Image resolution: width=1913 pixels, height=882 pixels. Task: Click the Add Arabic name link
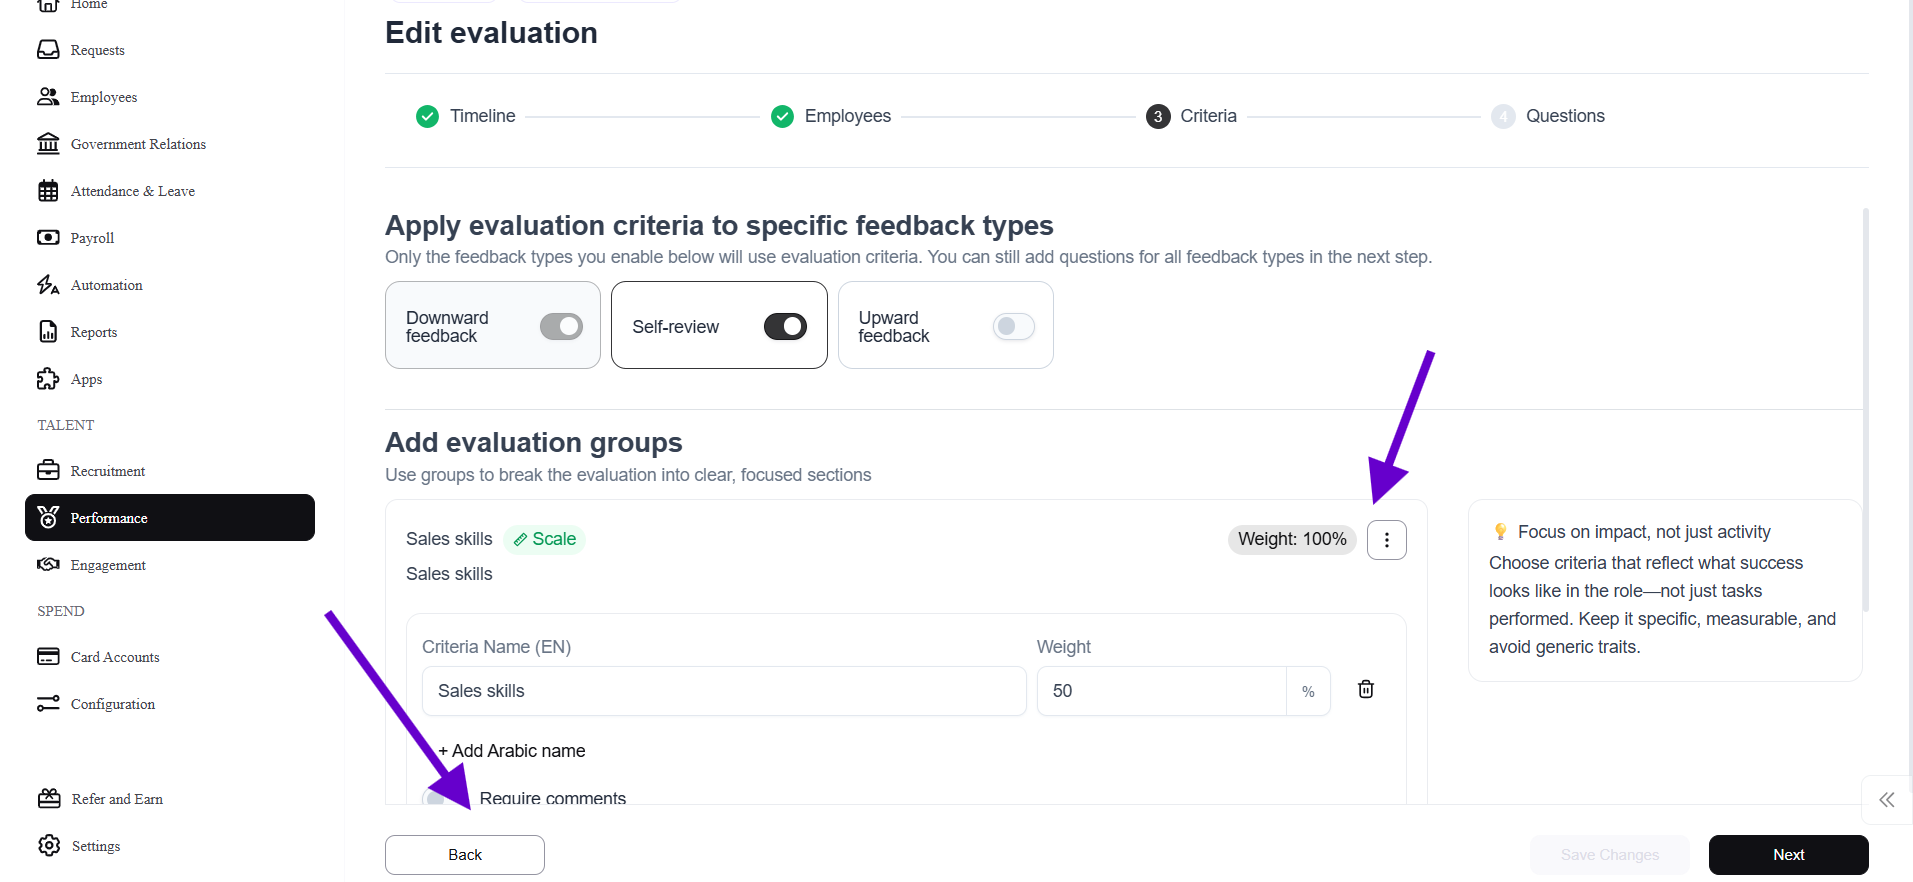tap(512, 751)
